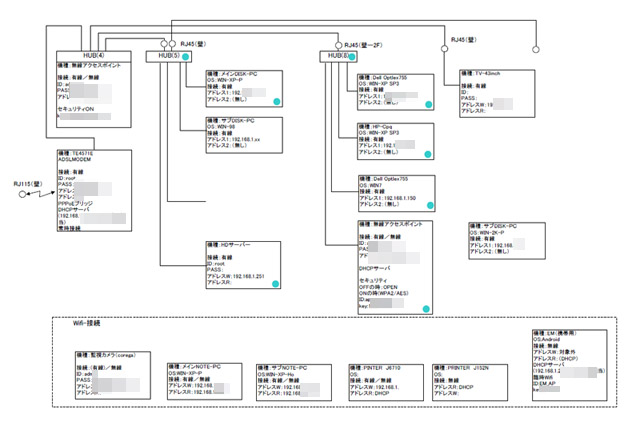The width and height of the screenshot is (640, 426).
Task: Select the TE4571E ADSL MODEM box
Action: point(94,191)
